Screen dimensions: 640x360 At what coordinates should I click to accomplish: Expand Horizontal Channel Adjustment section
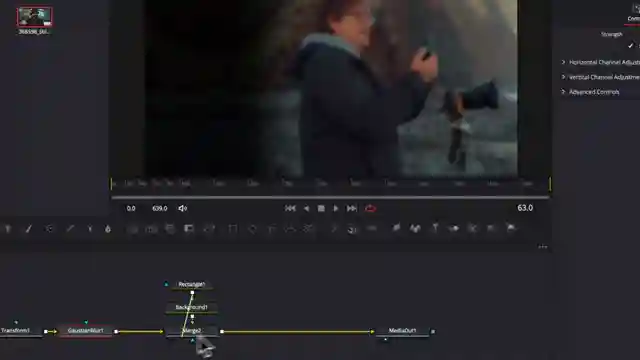pyautogui.click(x=563, y=62)
